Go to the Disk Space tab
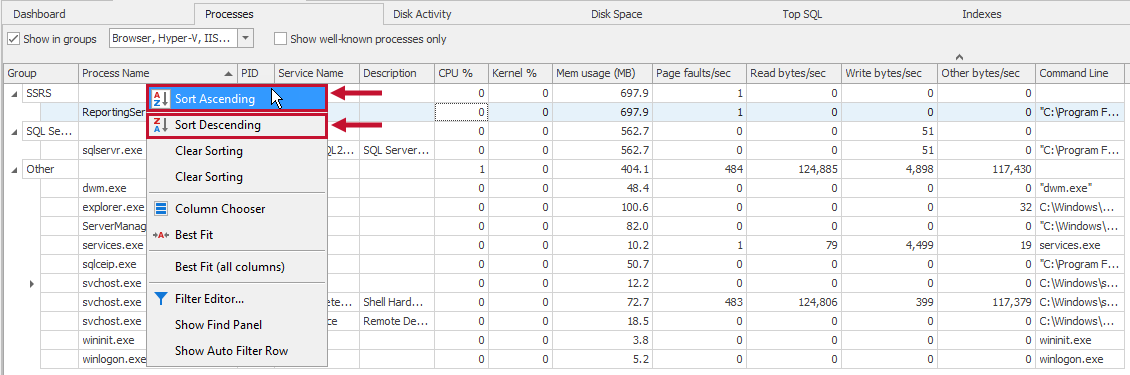 (616, 14)
